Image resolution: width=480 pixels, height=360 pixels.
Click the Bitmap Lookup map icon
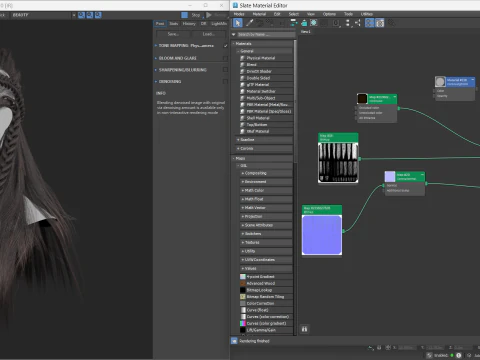click(243, 290)
